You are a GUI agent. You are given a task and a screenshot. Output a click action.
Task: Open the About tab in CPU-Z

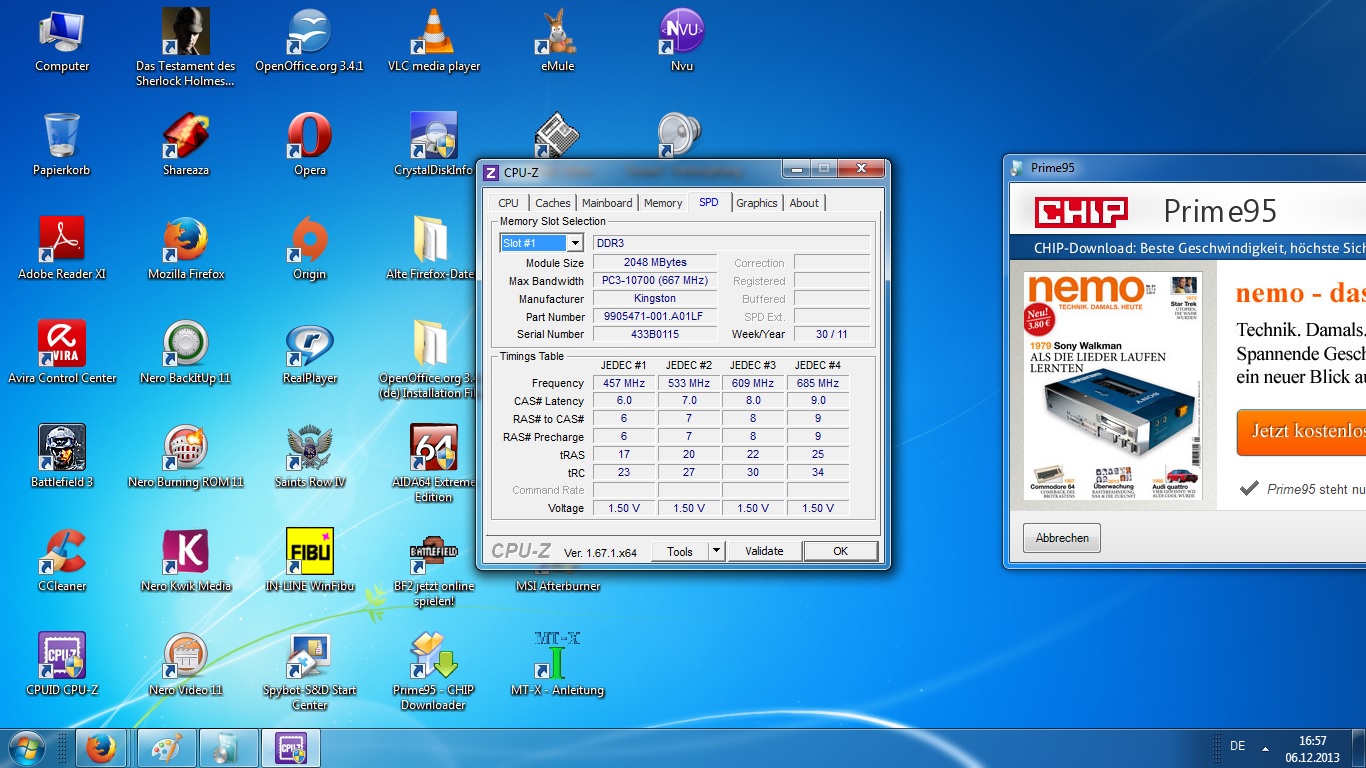(x=804, y=203)
